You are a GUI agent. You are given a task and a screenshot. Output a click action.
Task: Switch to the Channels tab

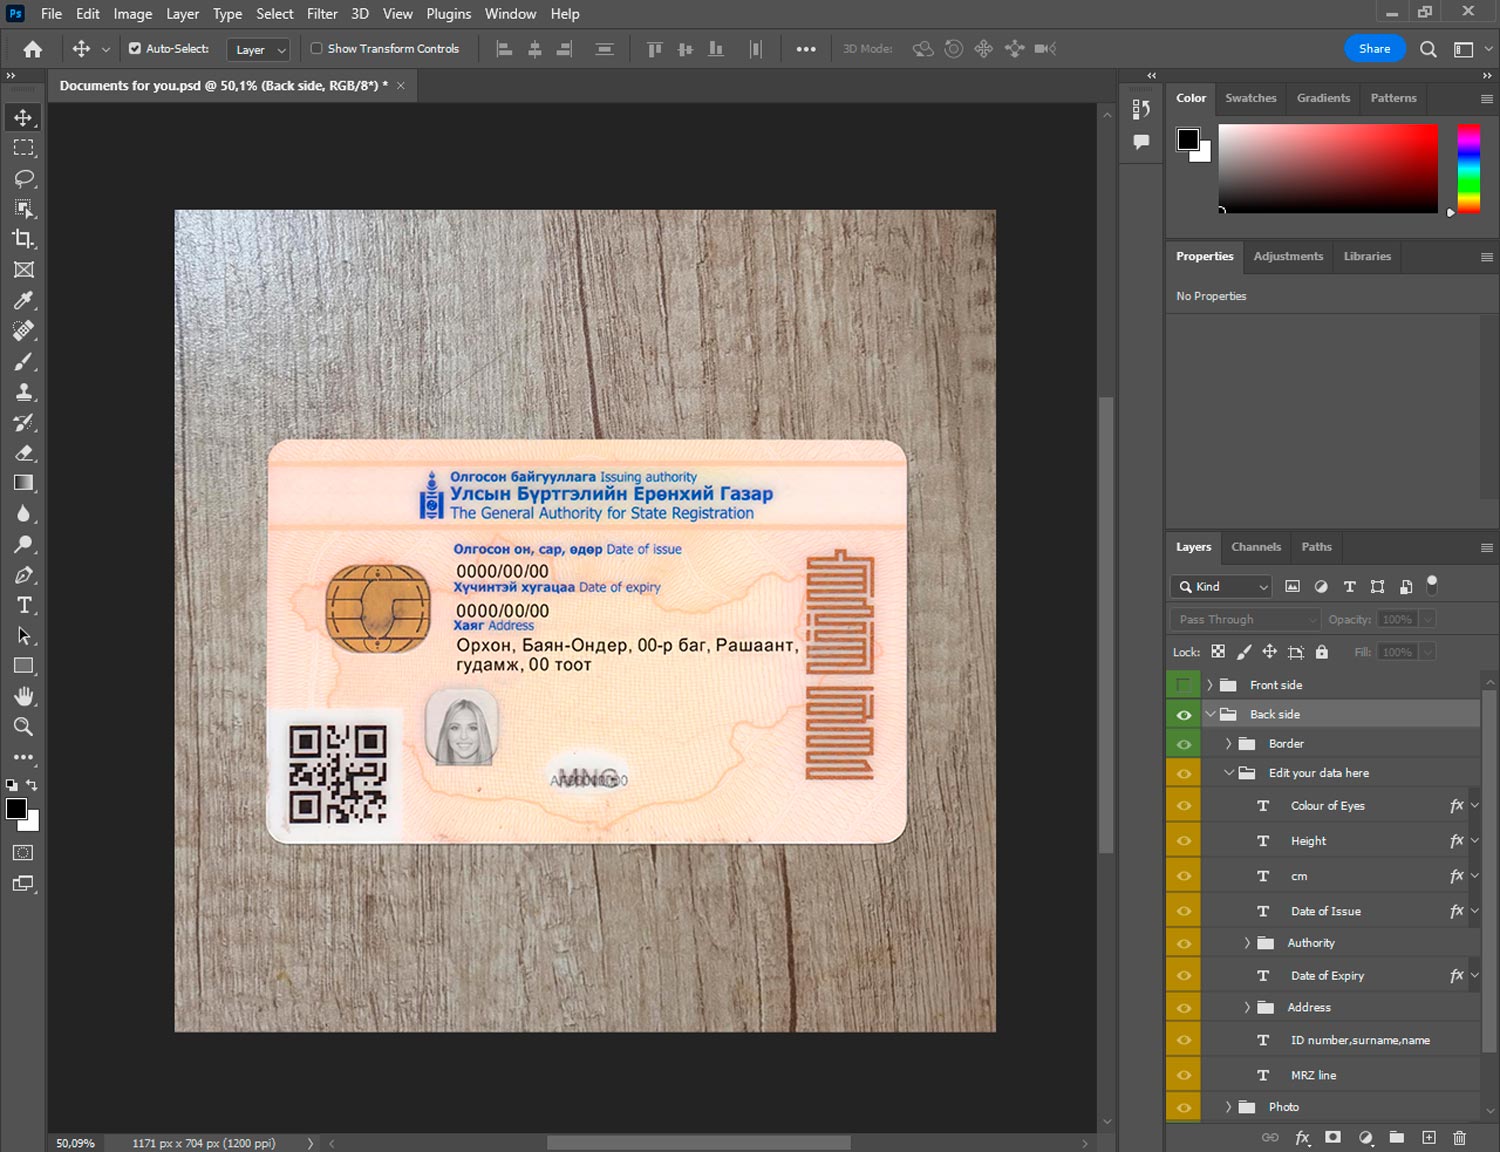1255,547
